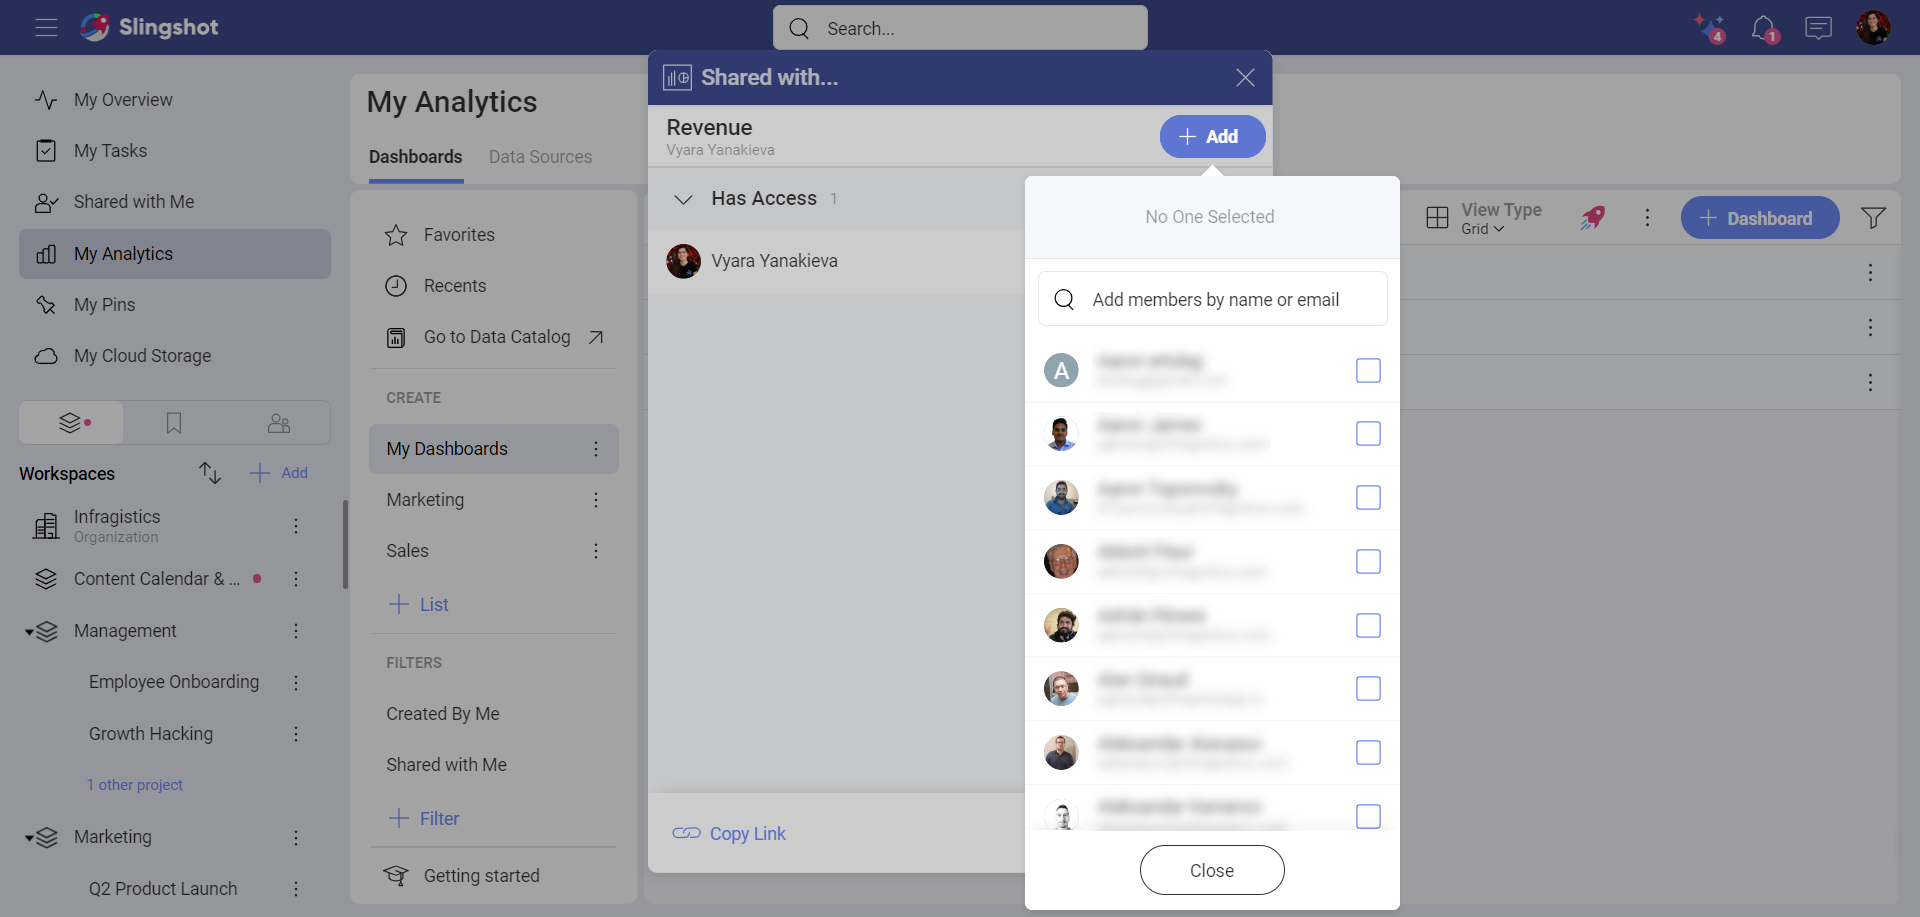Open the notifications bell
Image resolution: width=1920 pixels, height=917 pixels.
[1764, 28]
